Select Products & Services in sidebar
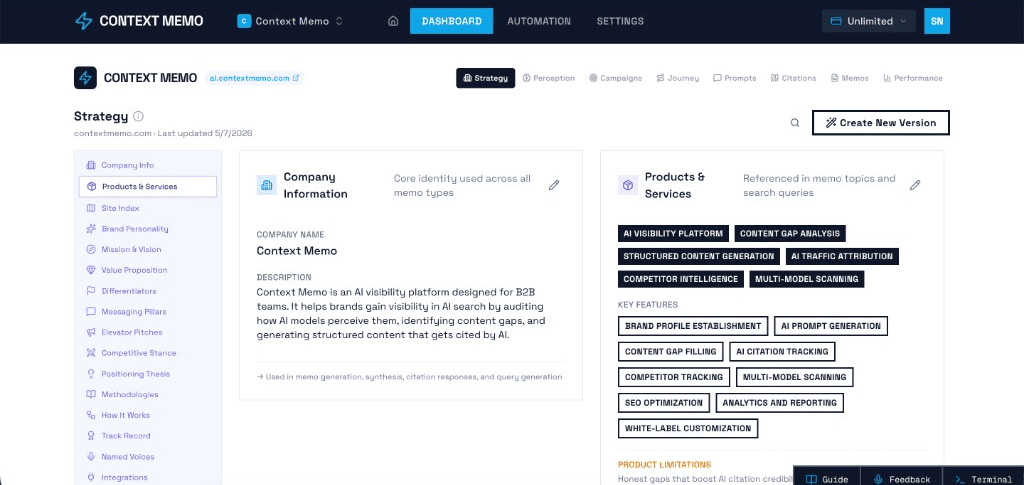The width and height of the screenshot is (1024, 485). 148,187
